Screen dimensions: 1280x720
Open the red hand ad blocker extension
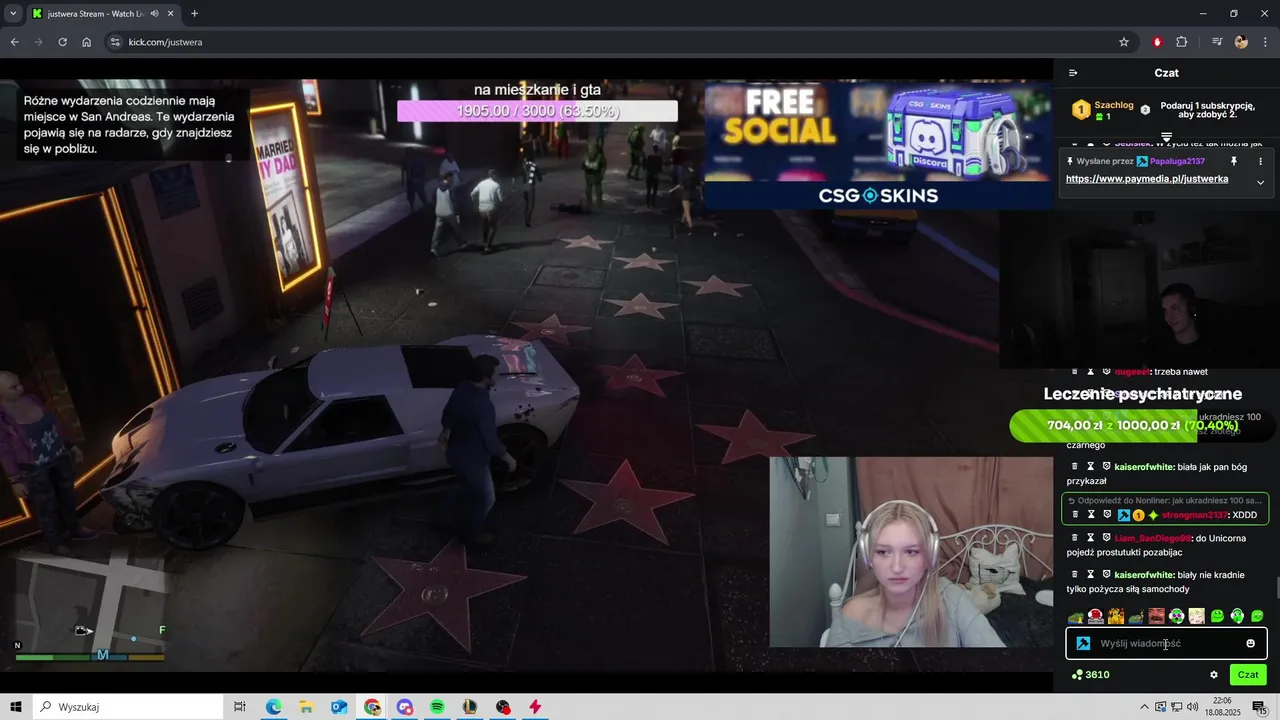pos(1157,42)
